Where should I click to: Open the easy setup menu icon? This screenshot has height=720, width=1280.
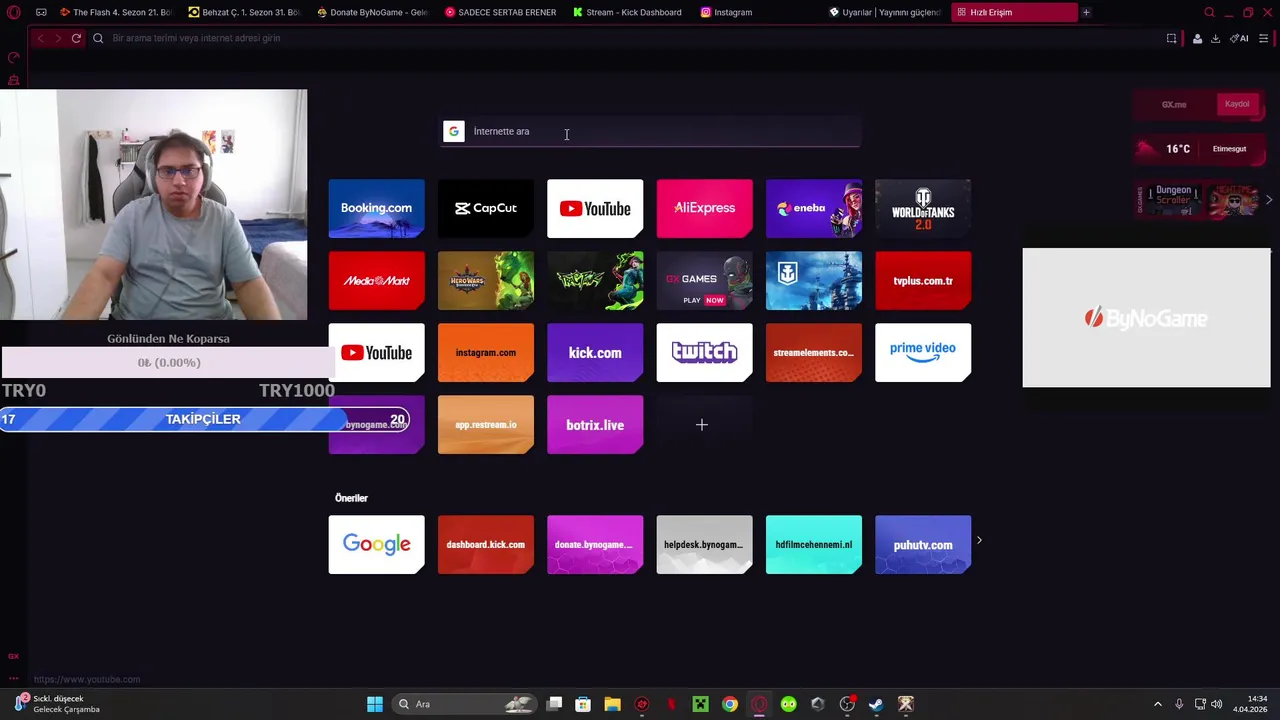(1263, 38)
